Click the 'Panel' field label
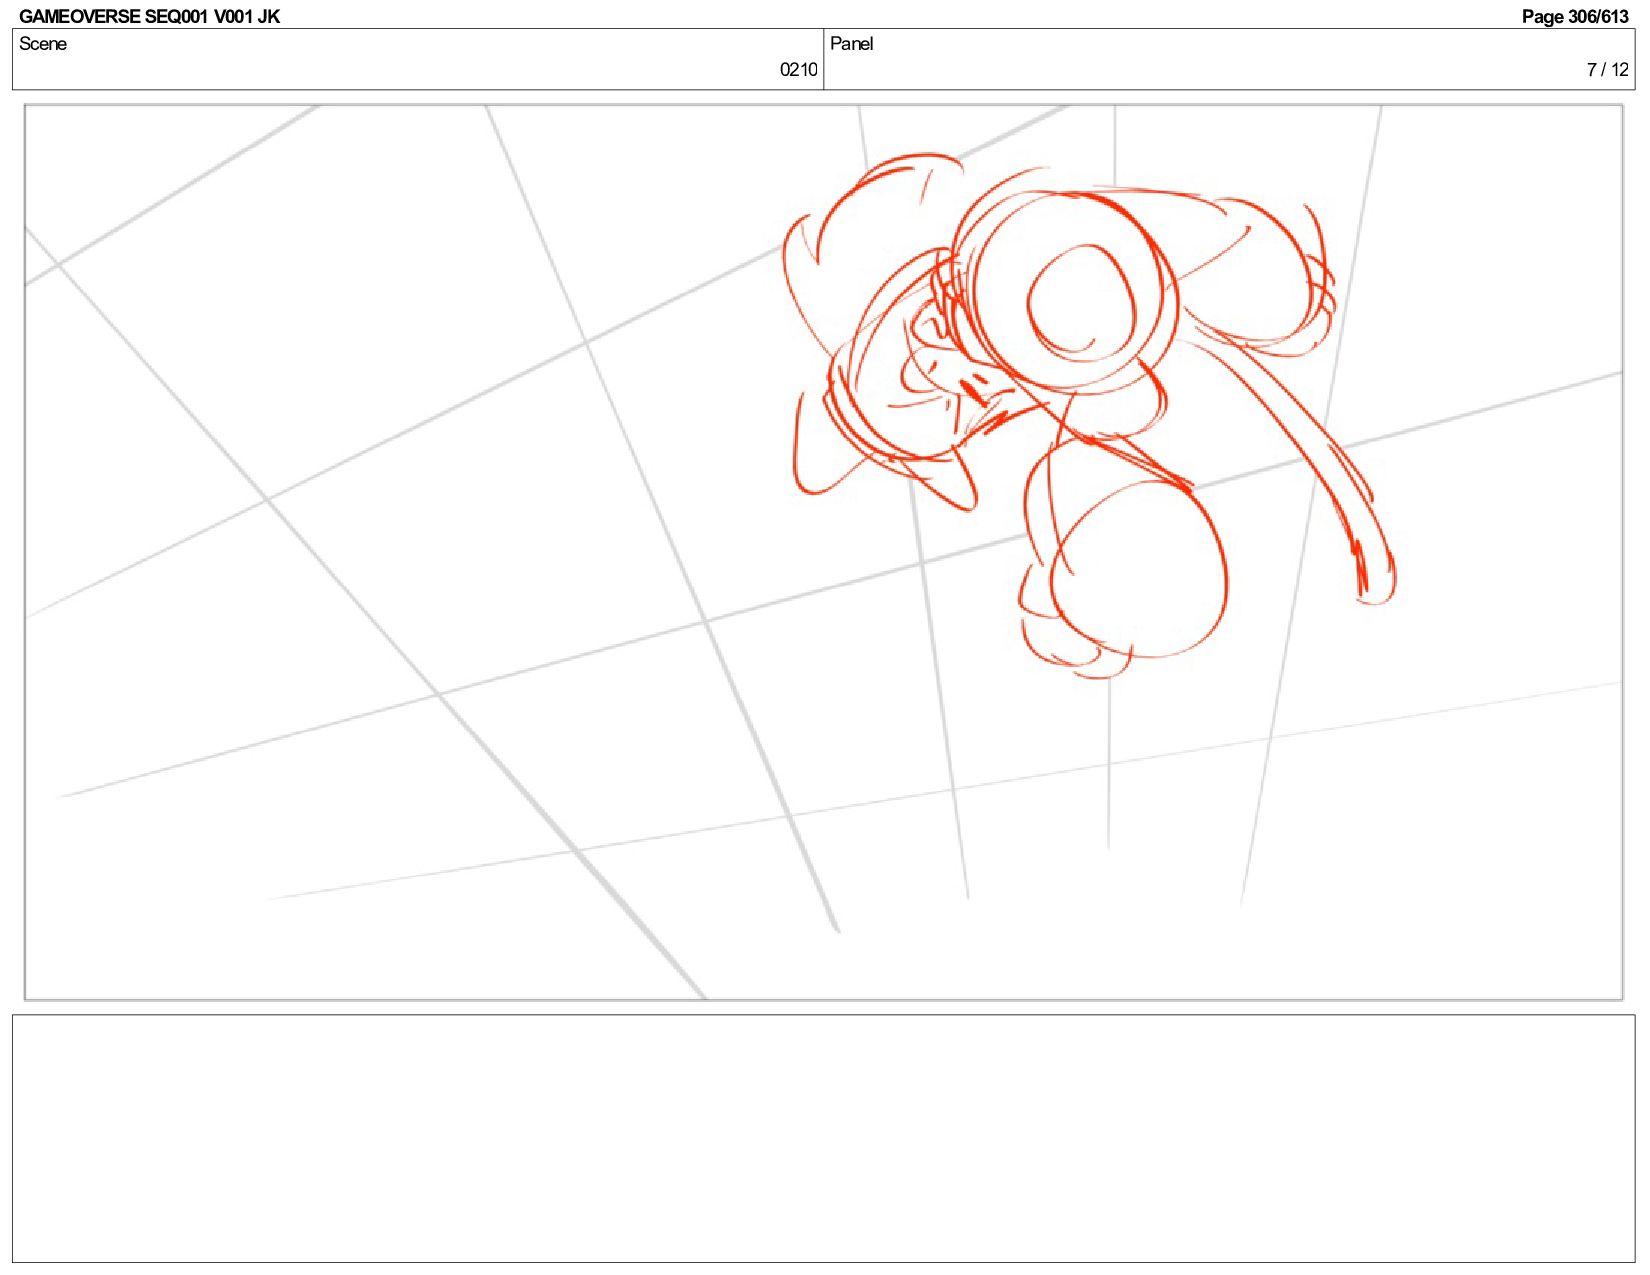This screenshot has height=1275, width=1650. (x=852, y=44)
